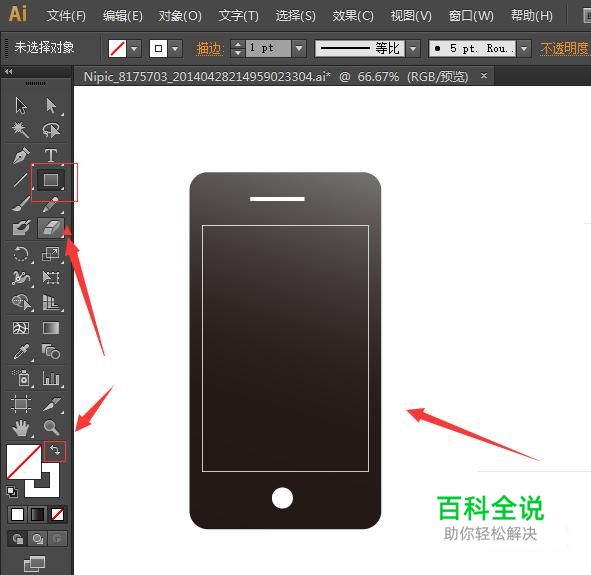Select the Paintbrush tool

[21, 204]
